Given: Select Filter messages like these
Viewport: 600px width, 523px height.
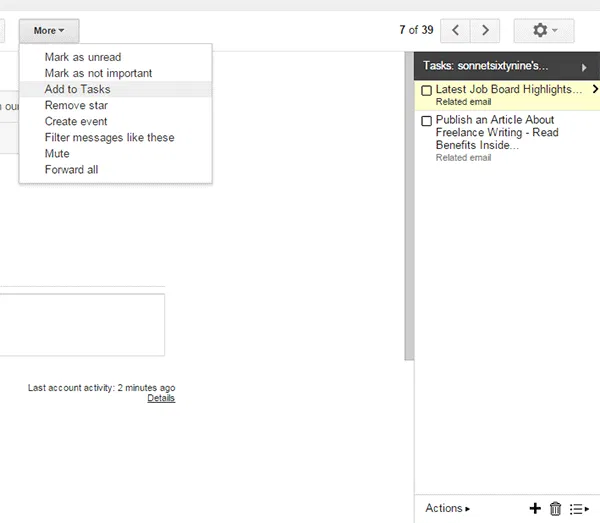Looking at the screenshot, I should [x=109, y=137].
